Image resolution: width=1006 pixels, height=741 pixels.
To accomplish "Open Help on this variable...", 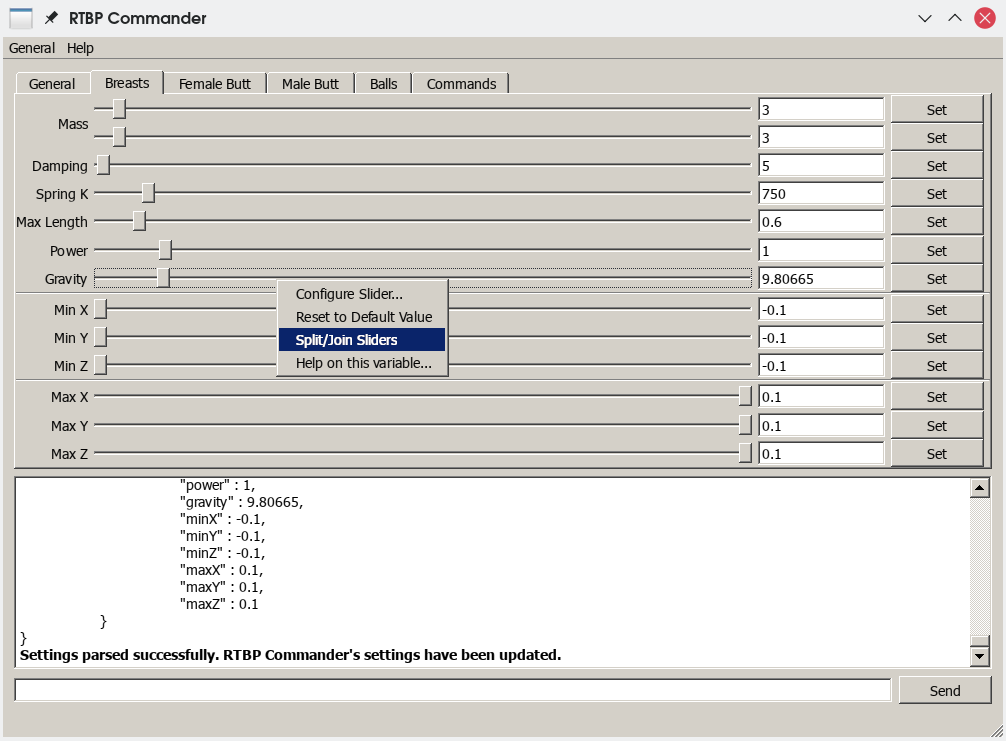I will point(362,363).
